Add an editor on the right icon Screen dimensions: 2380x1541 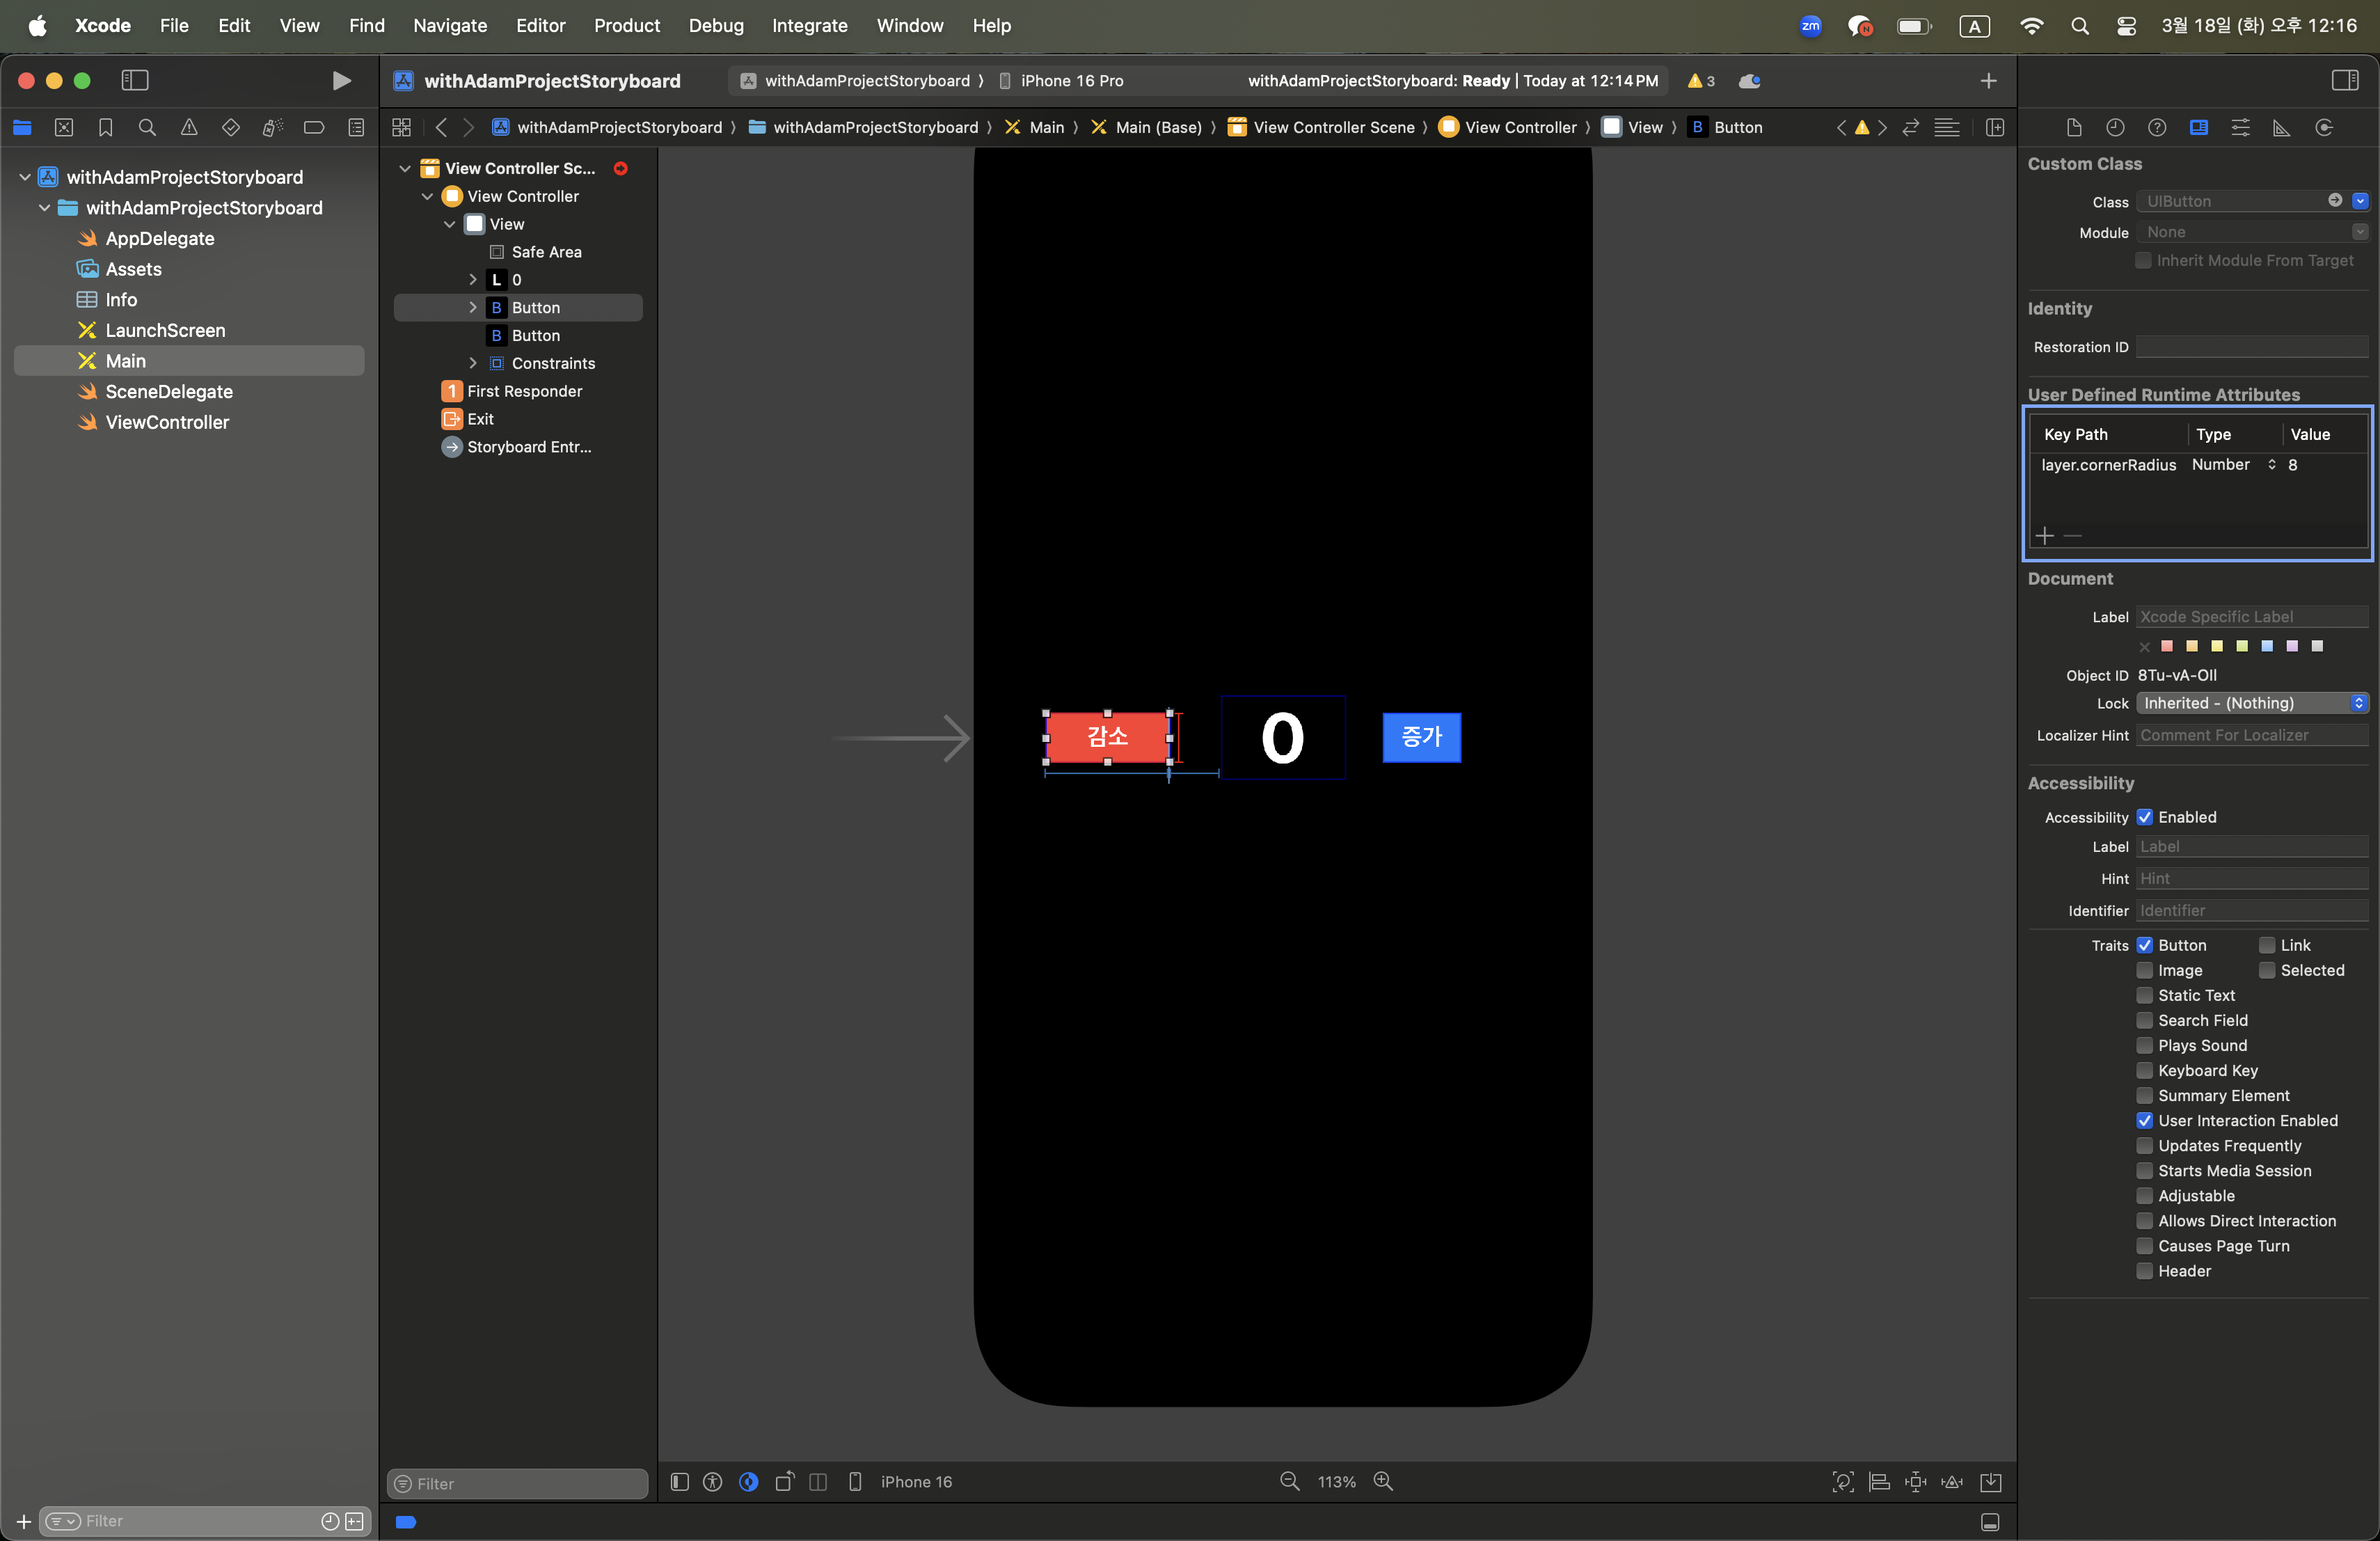pos(1994,127)
